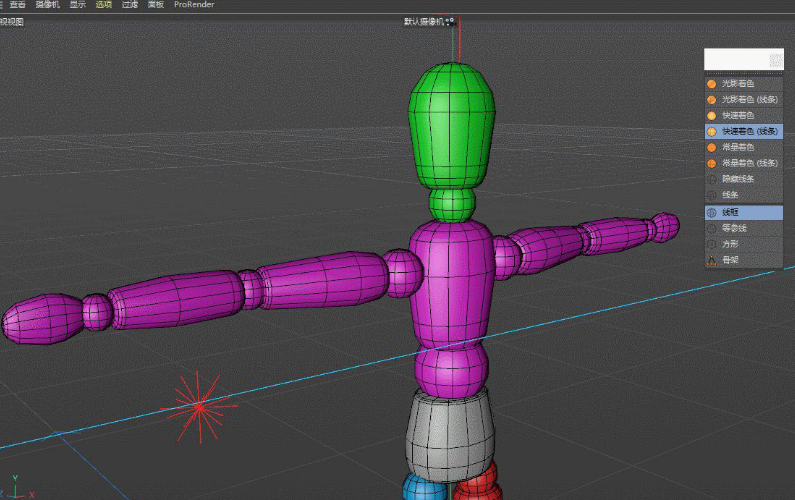Select the blue leg segment

pyautogui.click(x=425, y=487)
